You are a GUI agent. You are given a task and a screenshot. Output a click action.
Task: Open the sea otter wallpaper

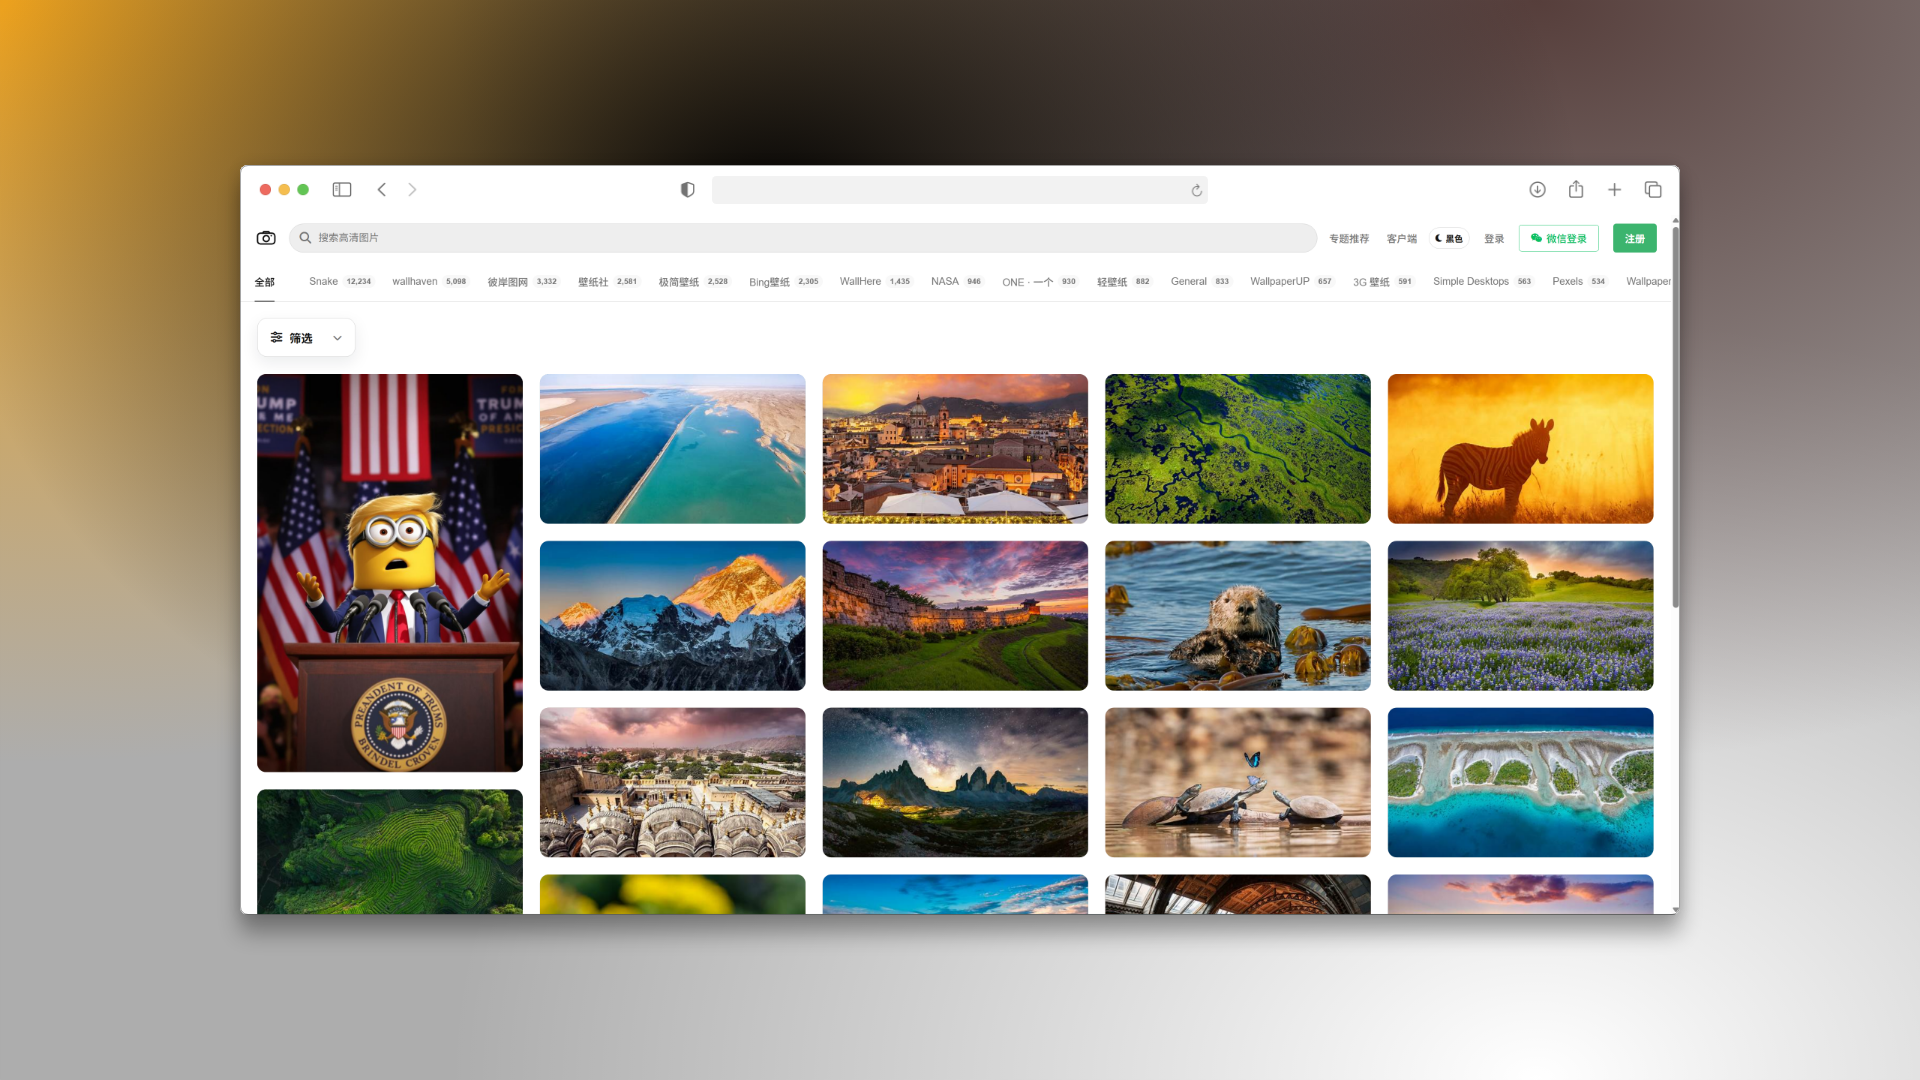point(1238,616)
